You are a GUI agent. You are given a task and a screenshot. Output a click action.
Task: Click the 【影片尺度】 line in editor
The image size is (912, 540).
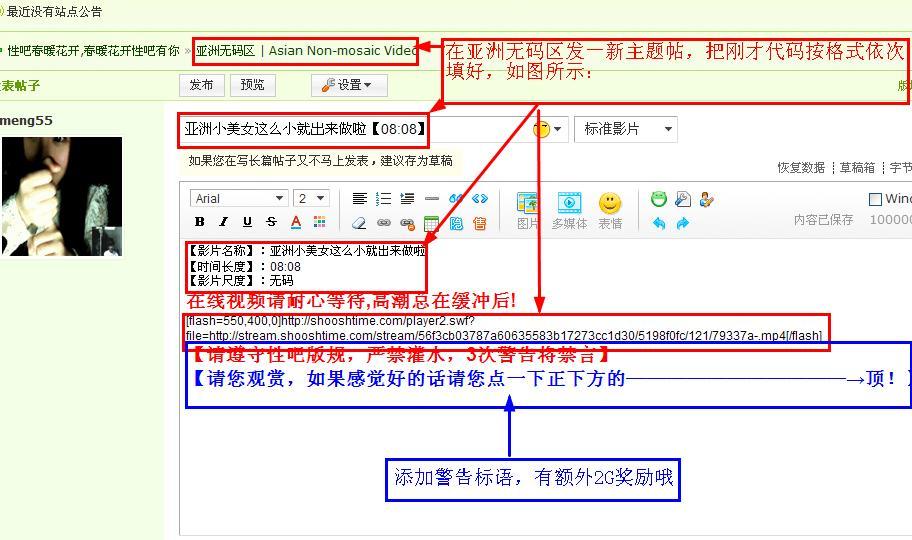click(240, 280)
